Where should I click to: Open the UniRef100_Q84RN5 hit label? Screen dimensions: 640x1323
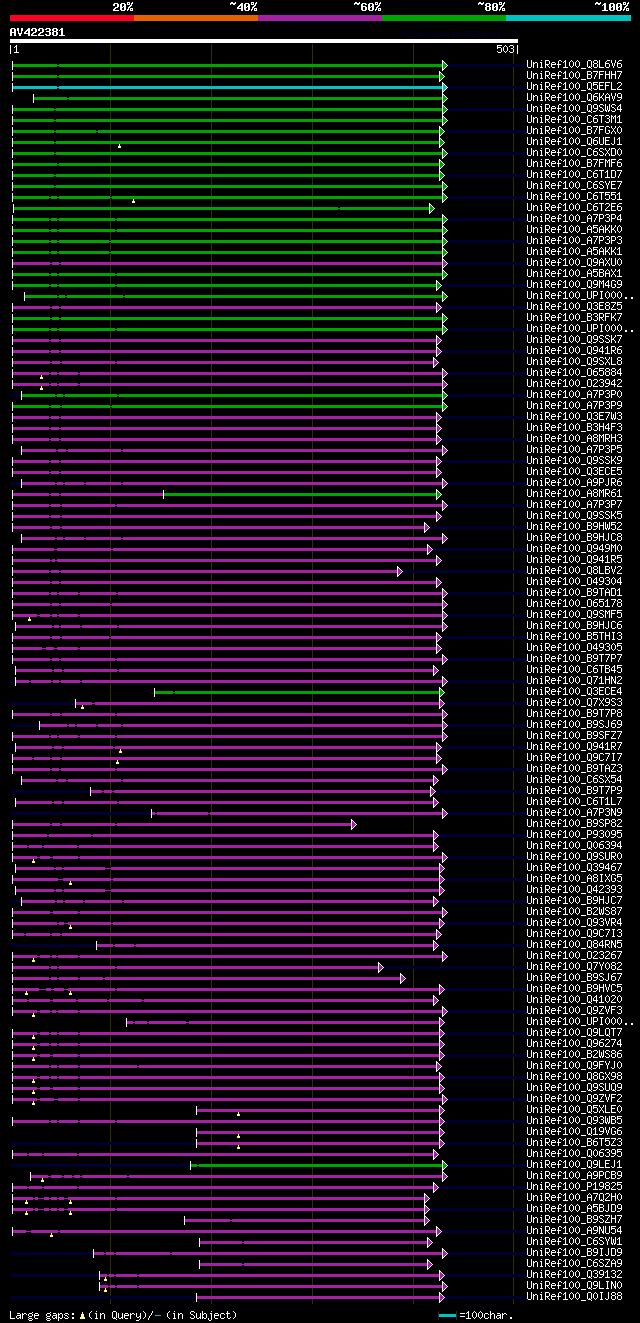(x=574, y=945)
